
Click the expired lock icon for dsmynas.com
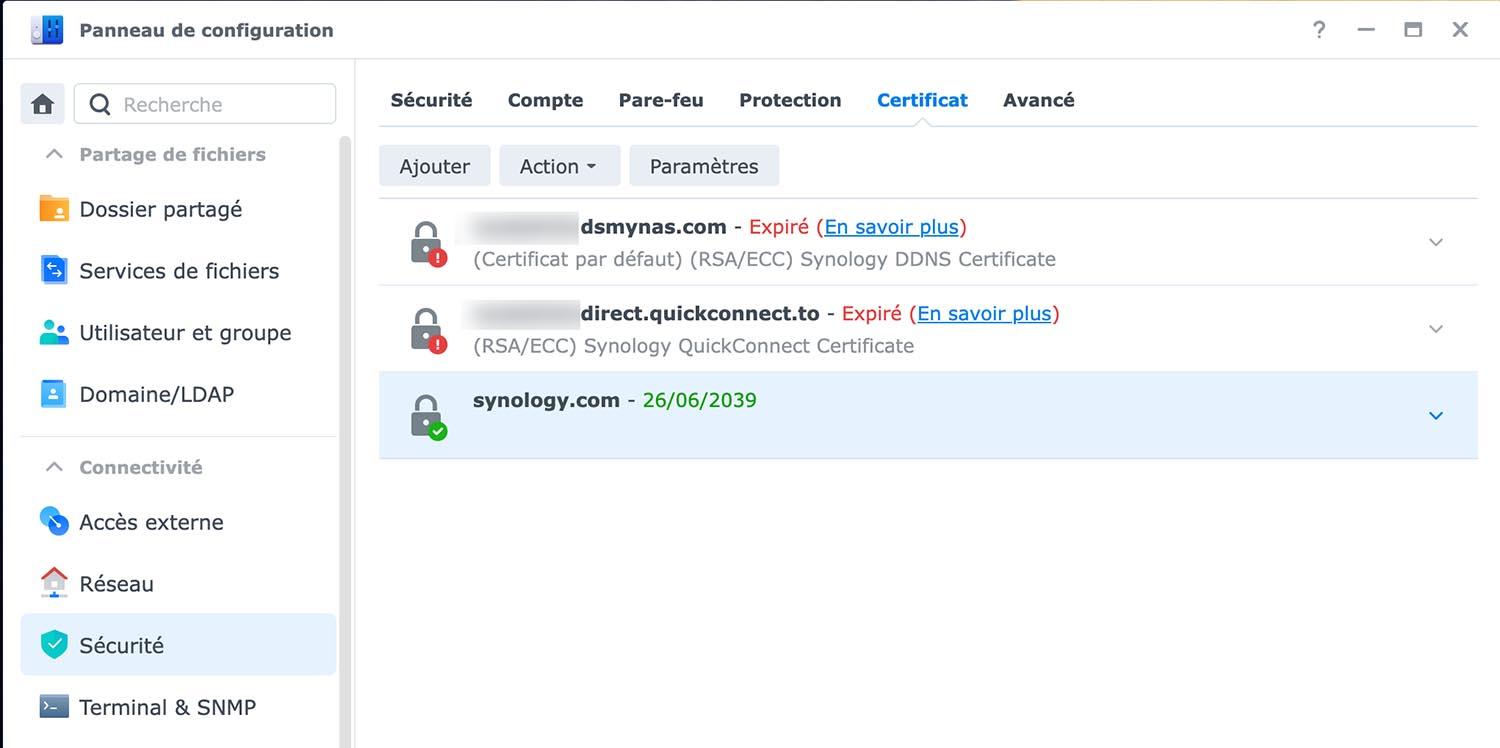pos(428,243)
